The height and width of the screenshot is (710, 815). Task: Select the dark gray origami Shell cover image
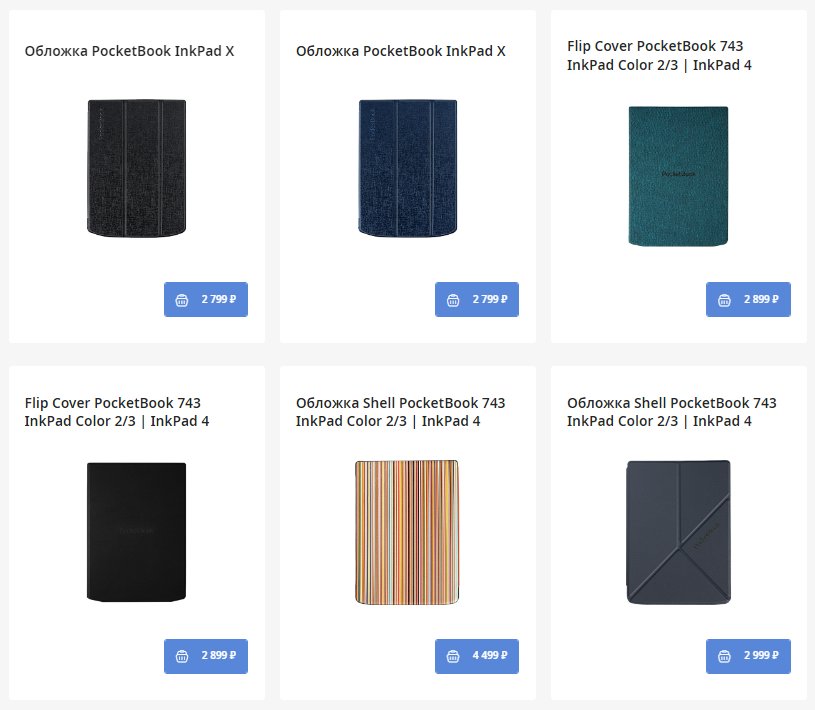click(x=679, y=531)
